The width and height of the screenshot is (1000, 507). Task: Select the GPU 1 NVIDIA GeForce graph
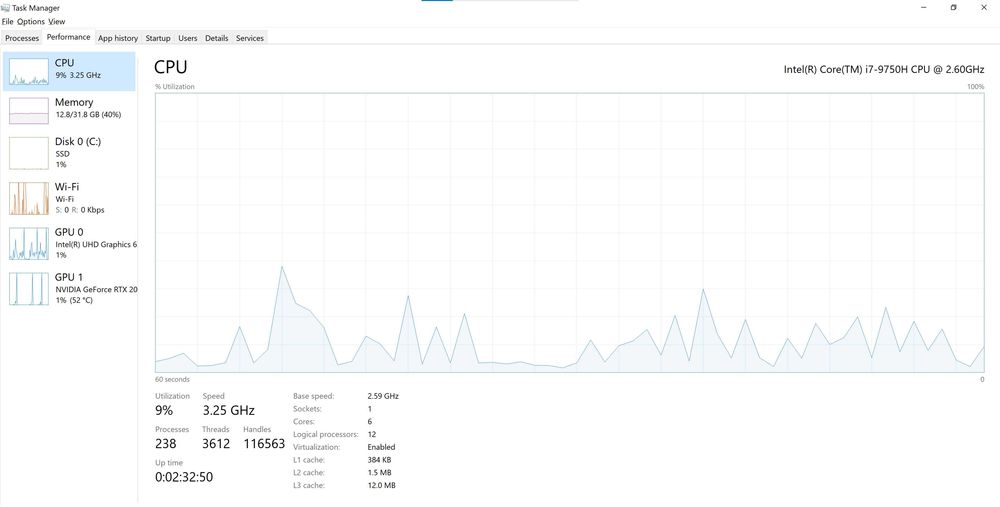click(29, 289)
